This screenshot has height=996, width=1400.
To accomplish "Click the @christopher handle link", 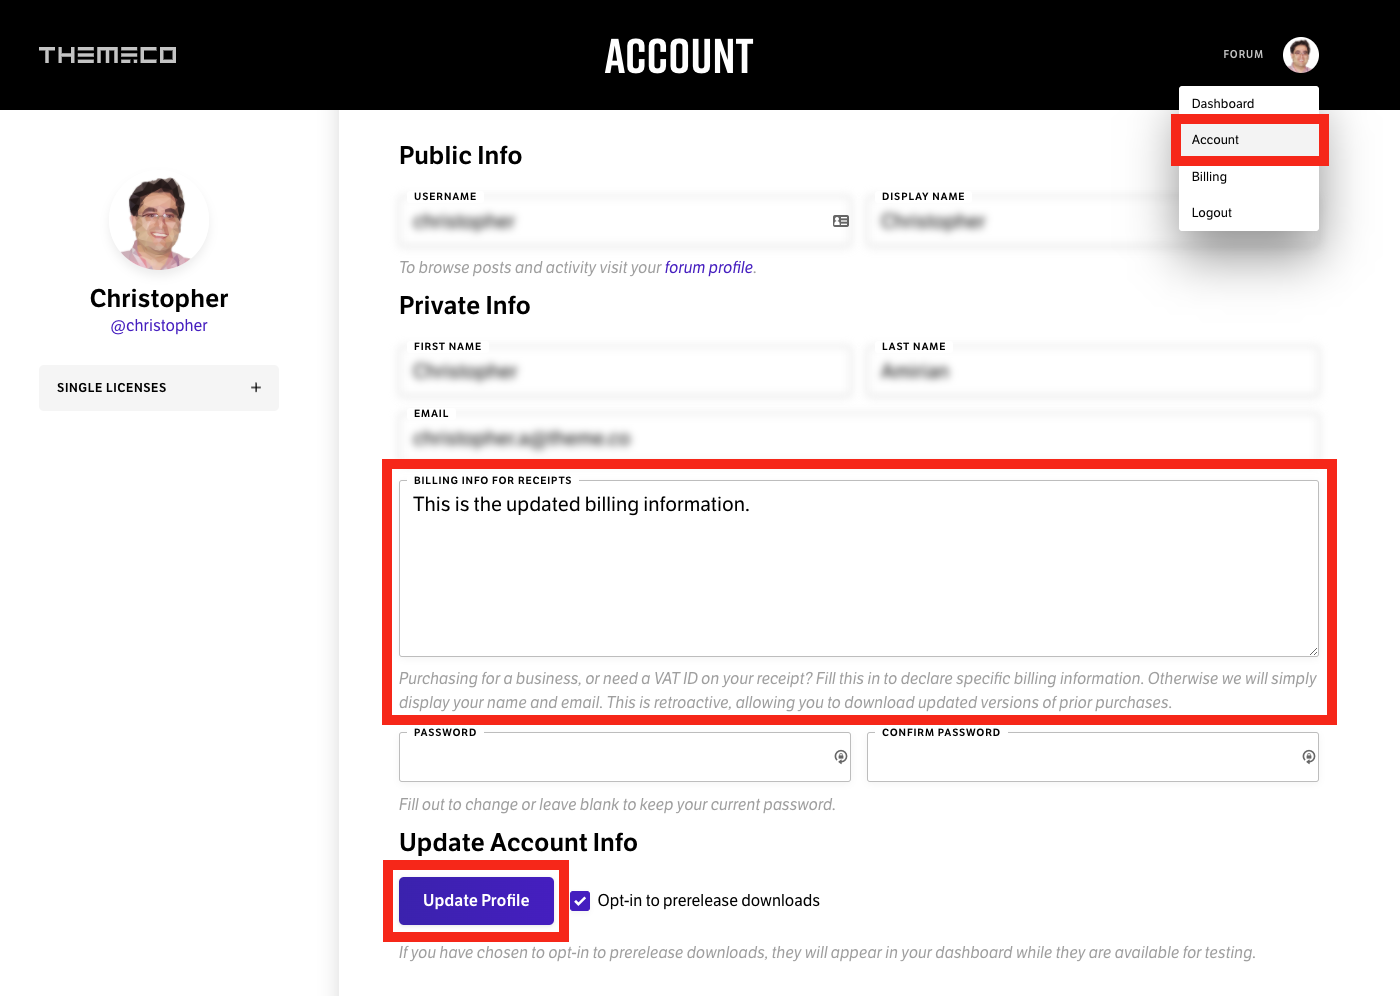I will pyautogui.click(x=159, y=325).
